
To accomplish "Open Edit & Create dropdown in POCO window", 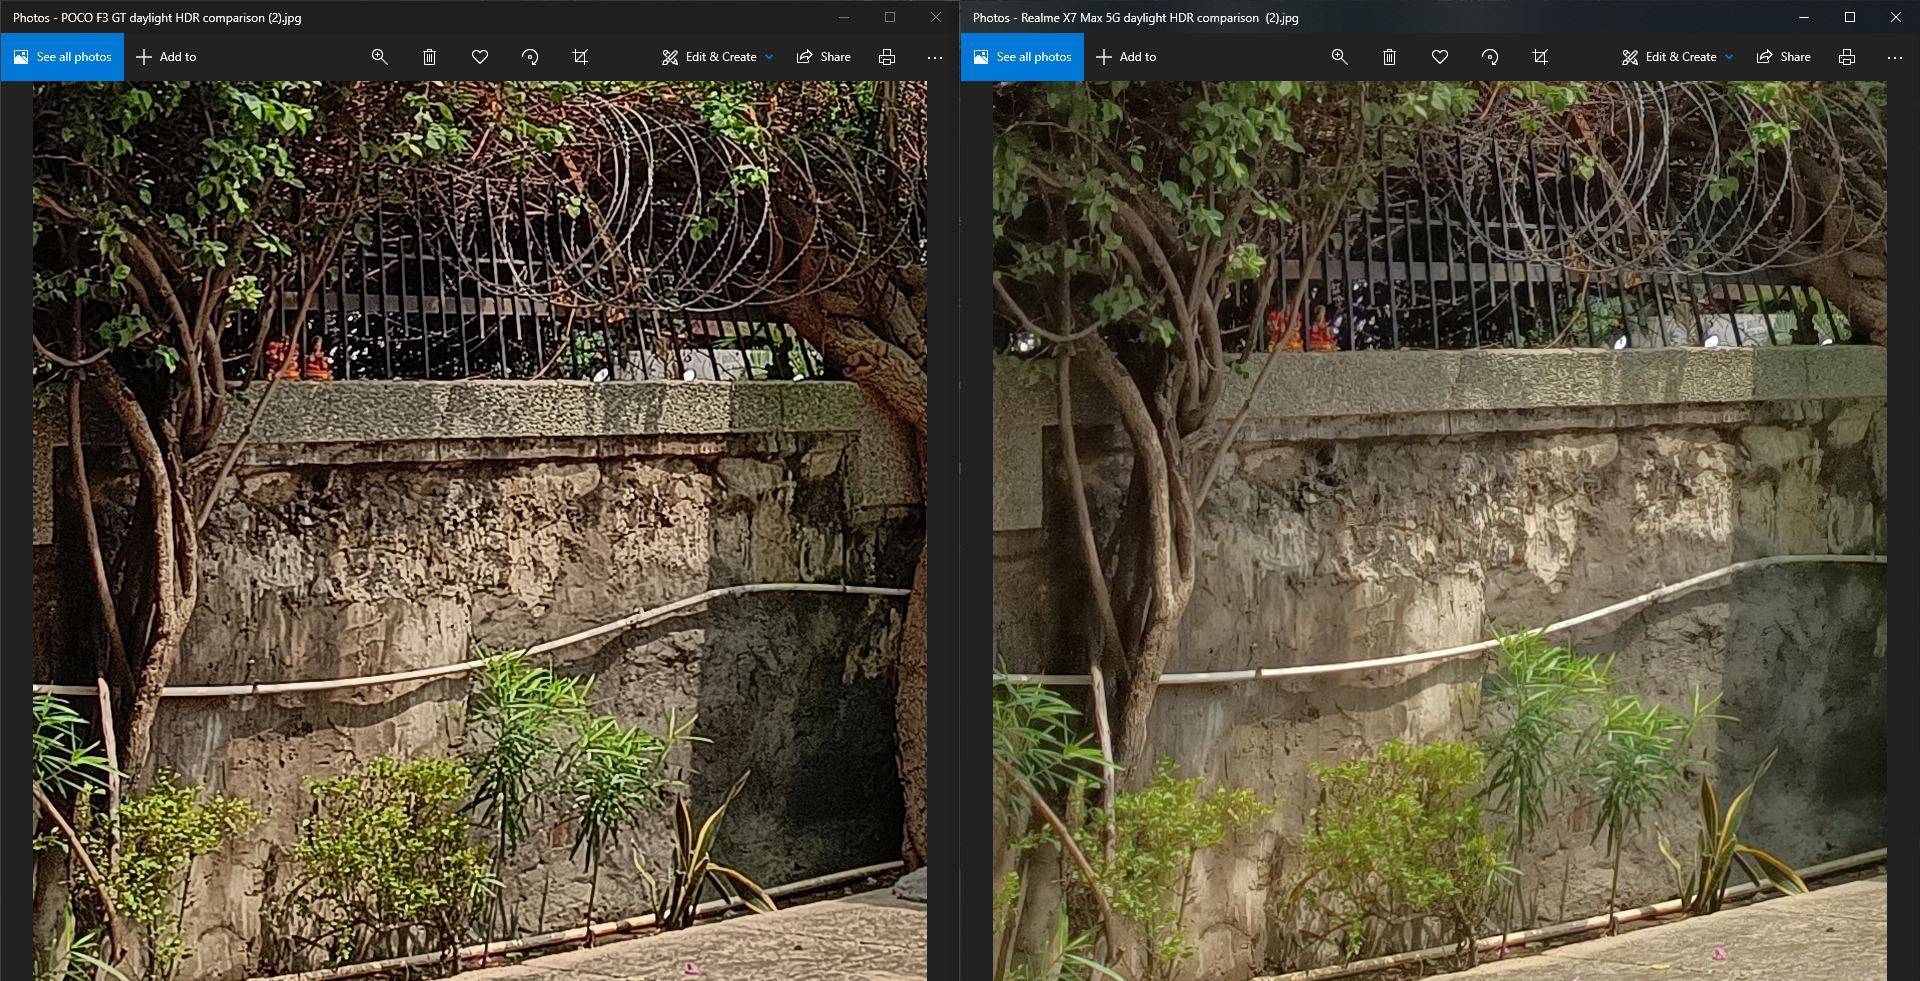I will (x=717, y=57).
